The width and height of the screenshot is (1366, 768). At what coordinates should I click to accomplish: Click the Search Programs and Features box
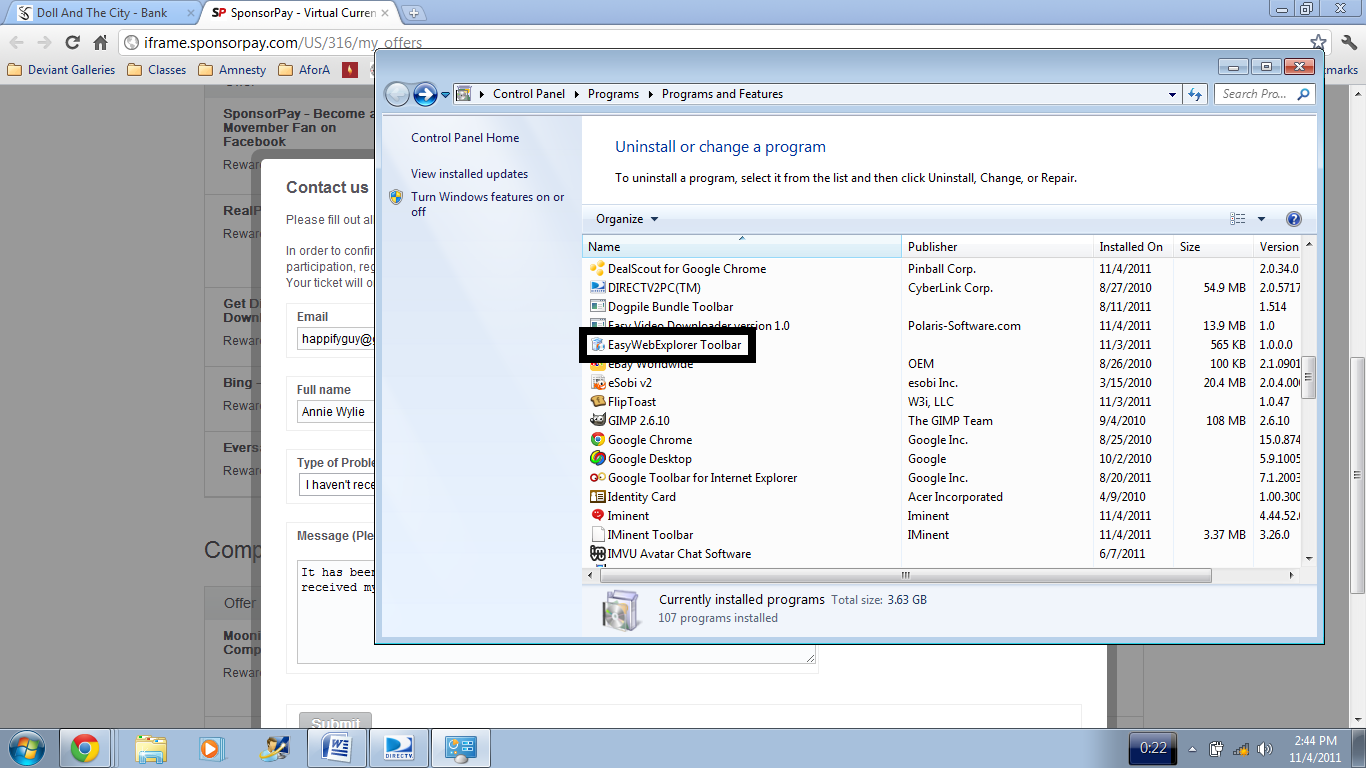[x=1265, y=94]
